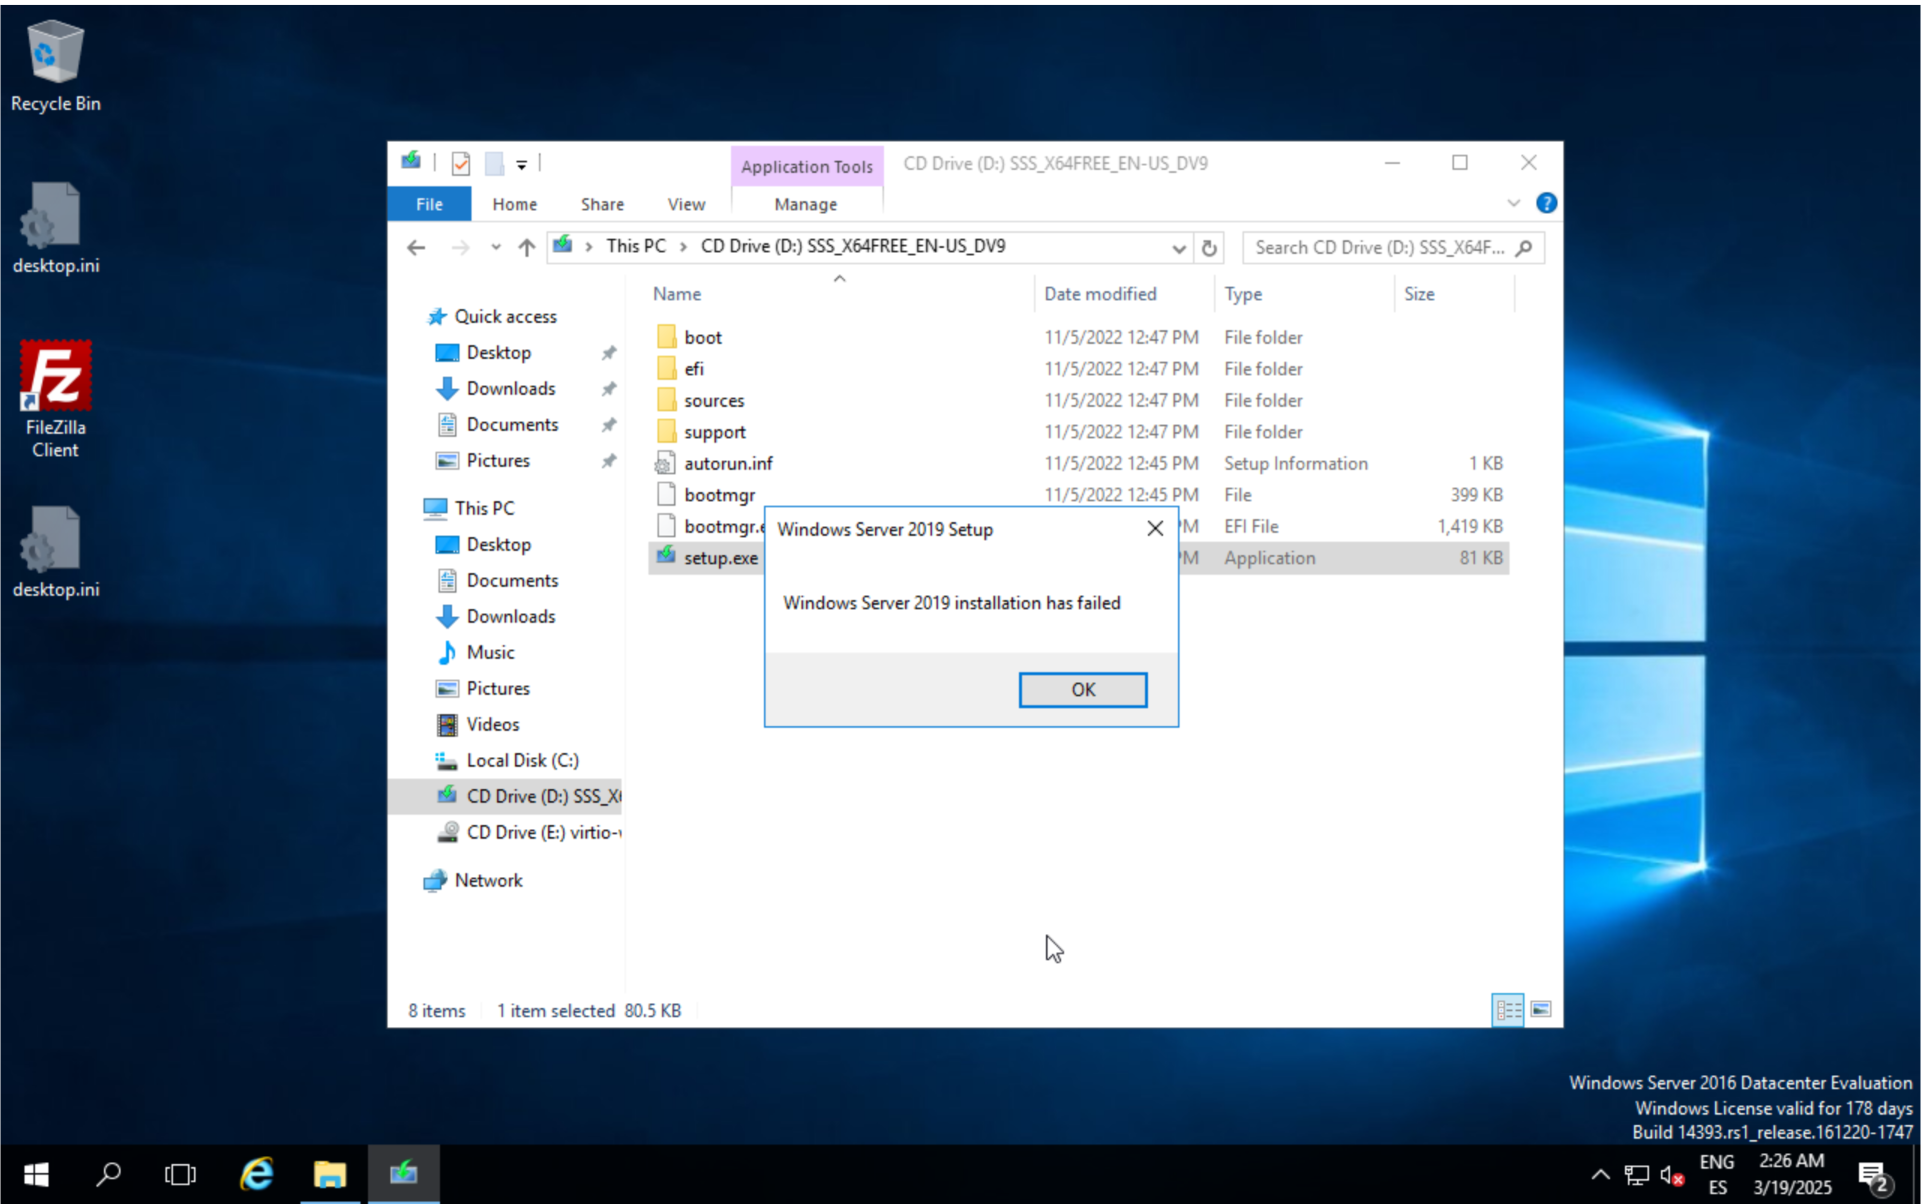The height and width of the screenshot is (1204, 1924).
Task: Click the Properties quick access icon
Action: pos(461,163)
